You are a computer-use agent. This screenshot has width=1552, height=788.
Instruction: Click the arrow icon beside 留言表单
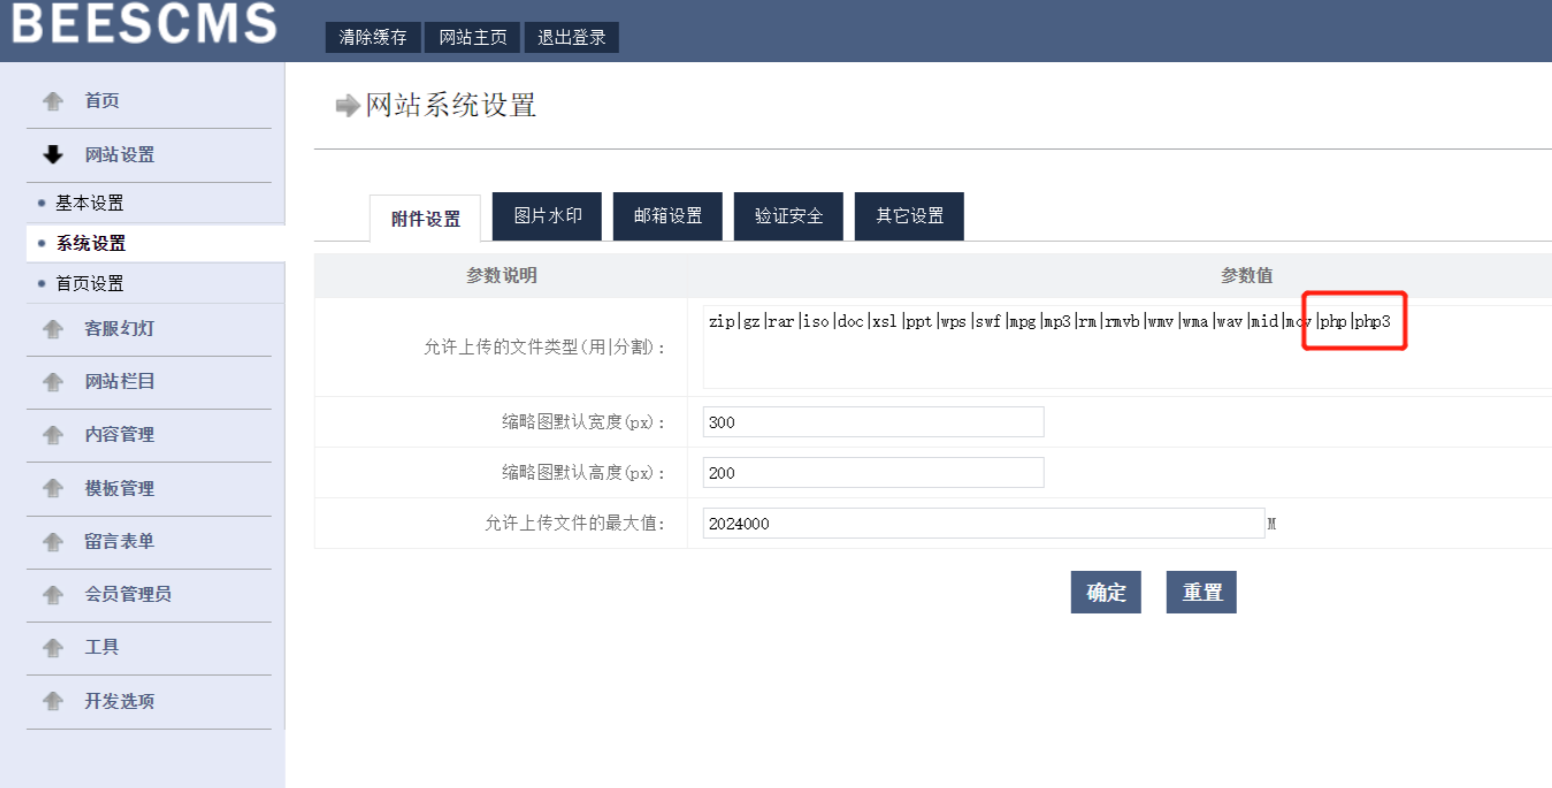[x=53, y=541]
